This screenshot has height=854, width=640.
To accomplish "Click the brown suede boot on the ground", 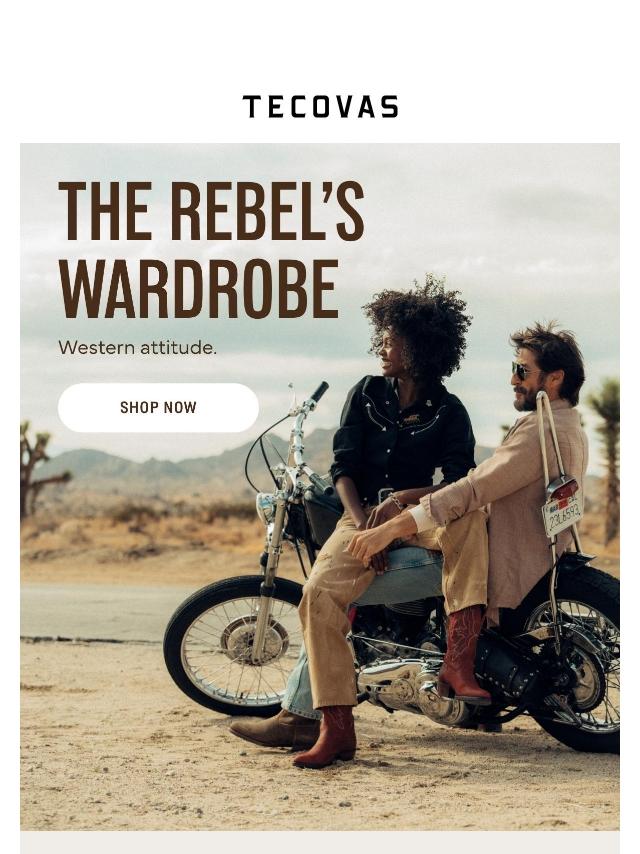I will (275, 730).
